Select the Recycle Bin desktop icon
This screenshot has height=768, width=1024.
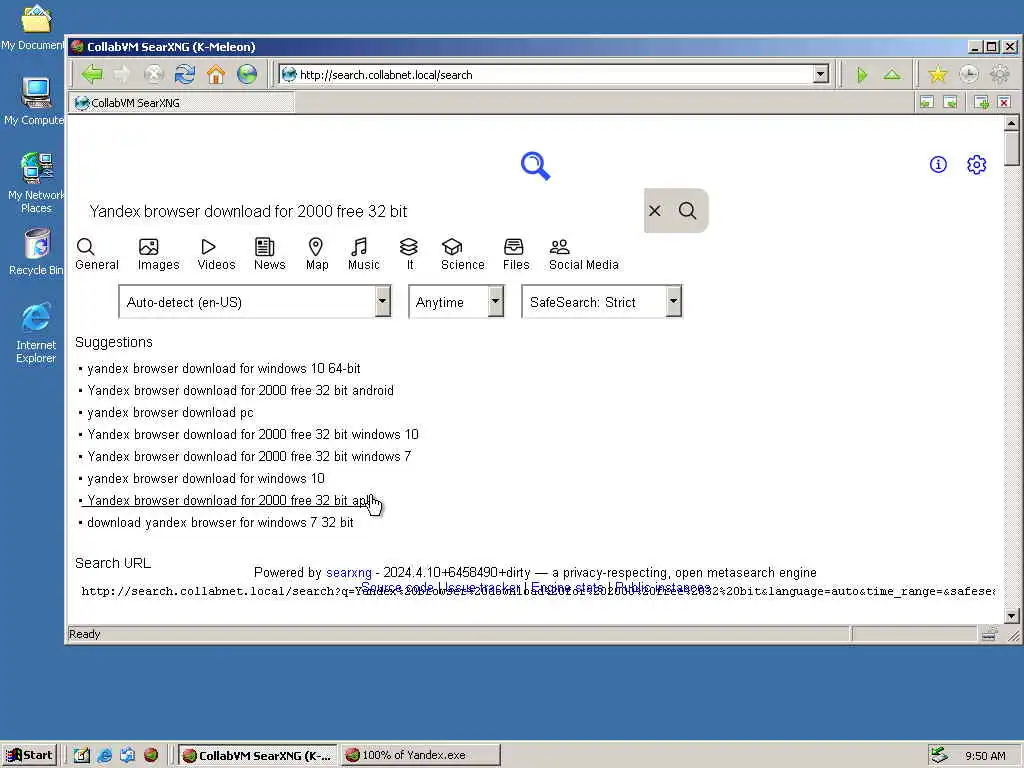(36, 251)
